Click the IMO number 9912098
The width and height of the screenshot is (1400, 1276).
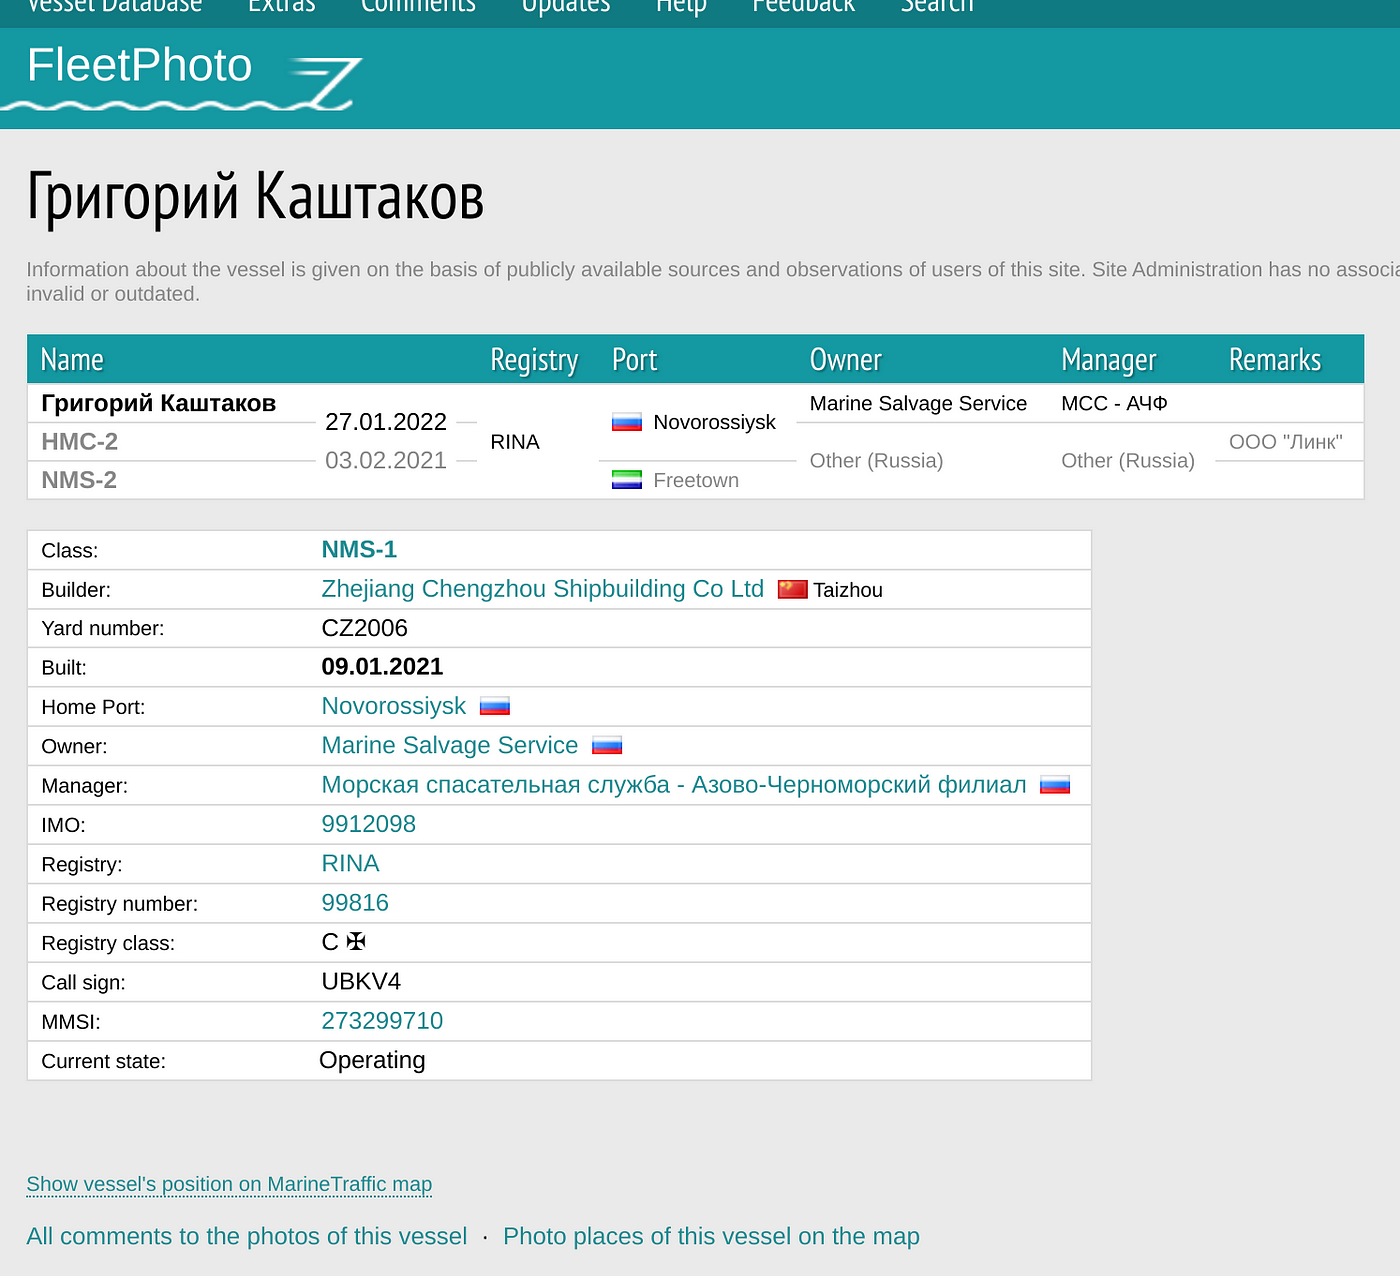click(x=368, y=824)
